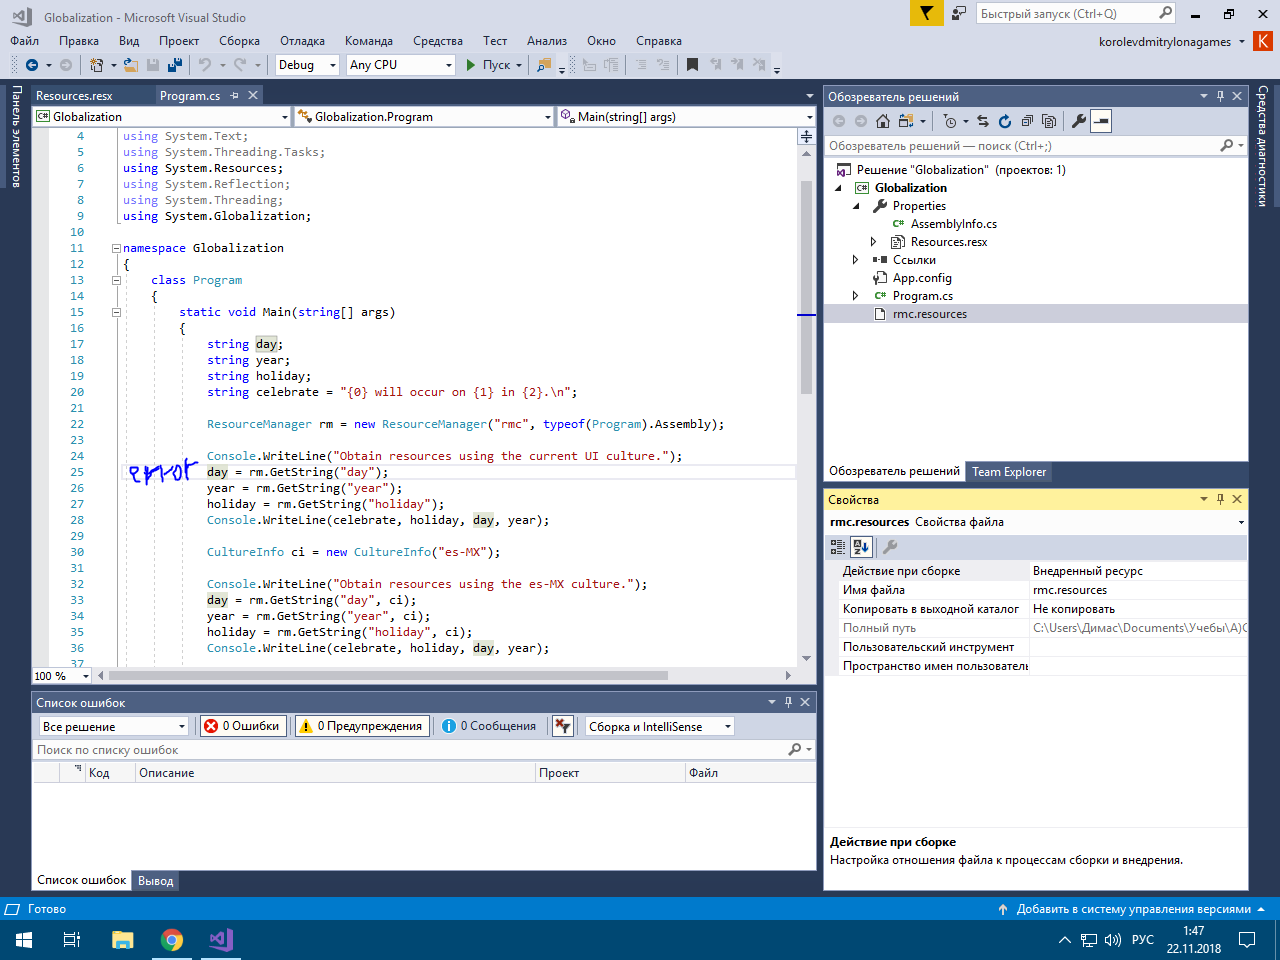Open the Файл menu
Image resolution: width=1280 pixels, height=960 pixels.
pyautogui.click(x=25, y=41)
